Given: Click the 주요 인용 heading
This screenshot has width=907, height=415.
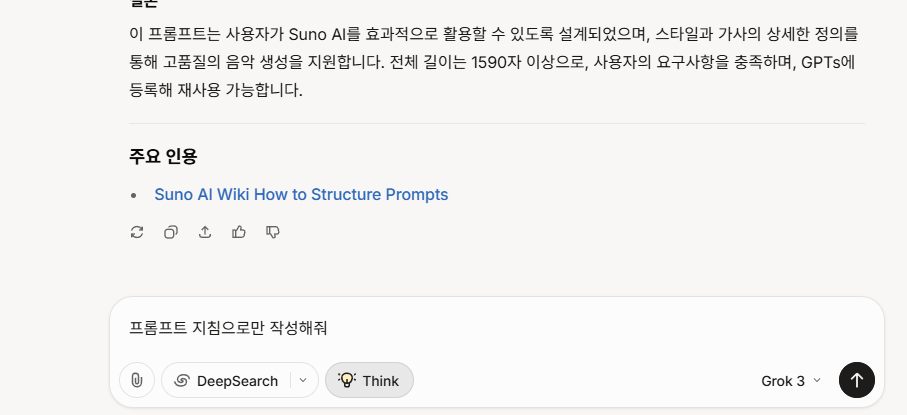Looking at the screenshot, I should coord(163,156).
